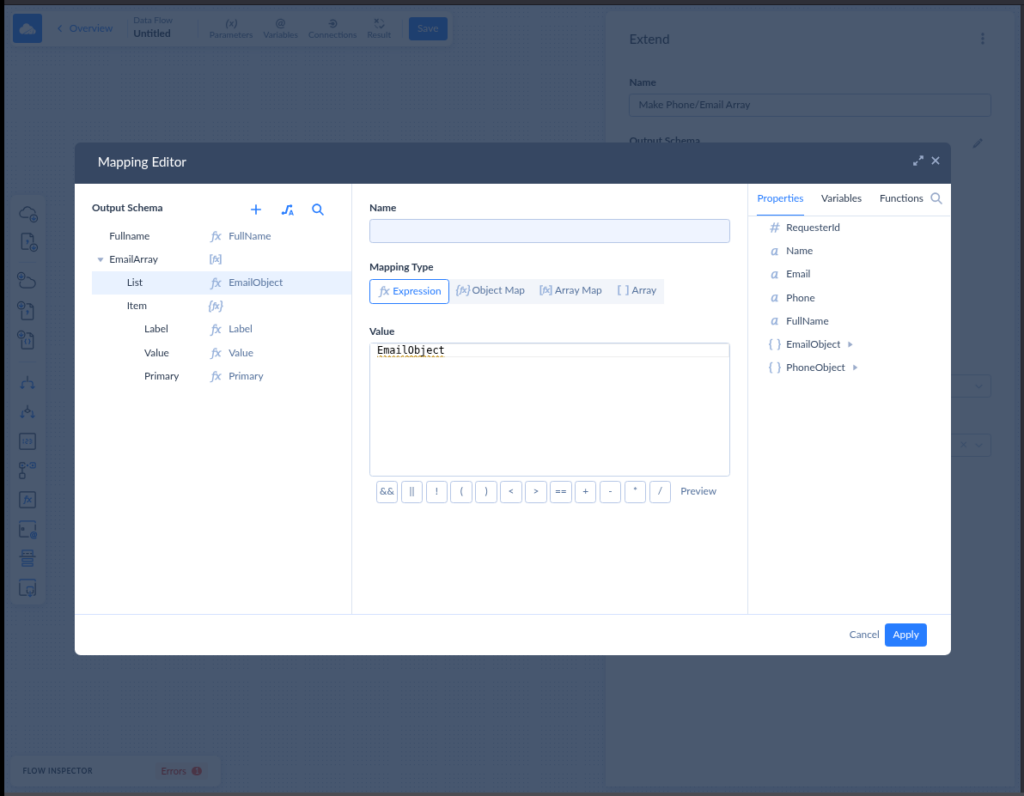This screenshot has width=1024, height=796.
Task: Go back to Overview
Action: coord(85,29)
